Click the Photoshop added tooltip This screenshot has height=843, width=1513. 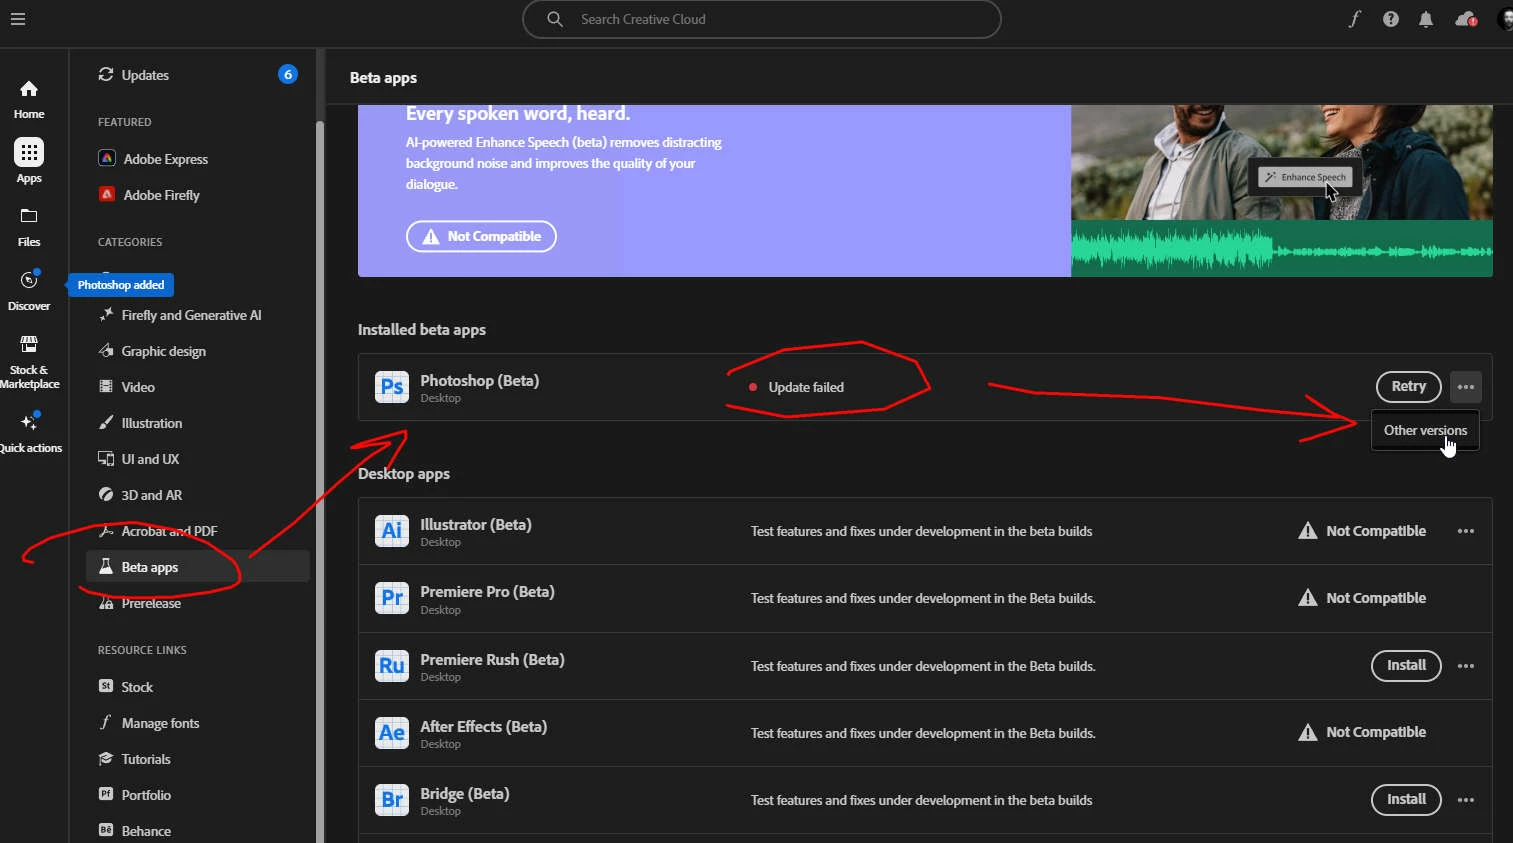pyautogui.click(x=121, y=285)
